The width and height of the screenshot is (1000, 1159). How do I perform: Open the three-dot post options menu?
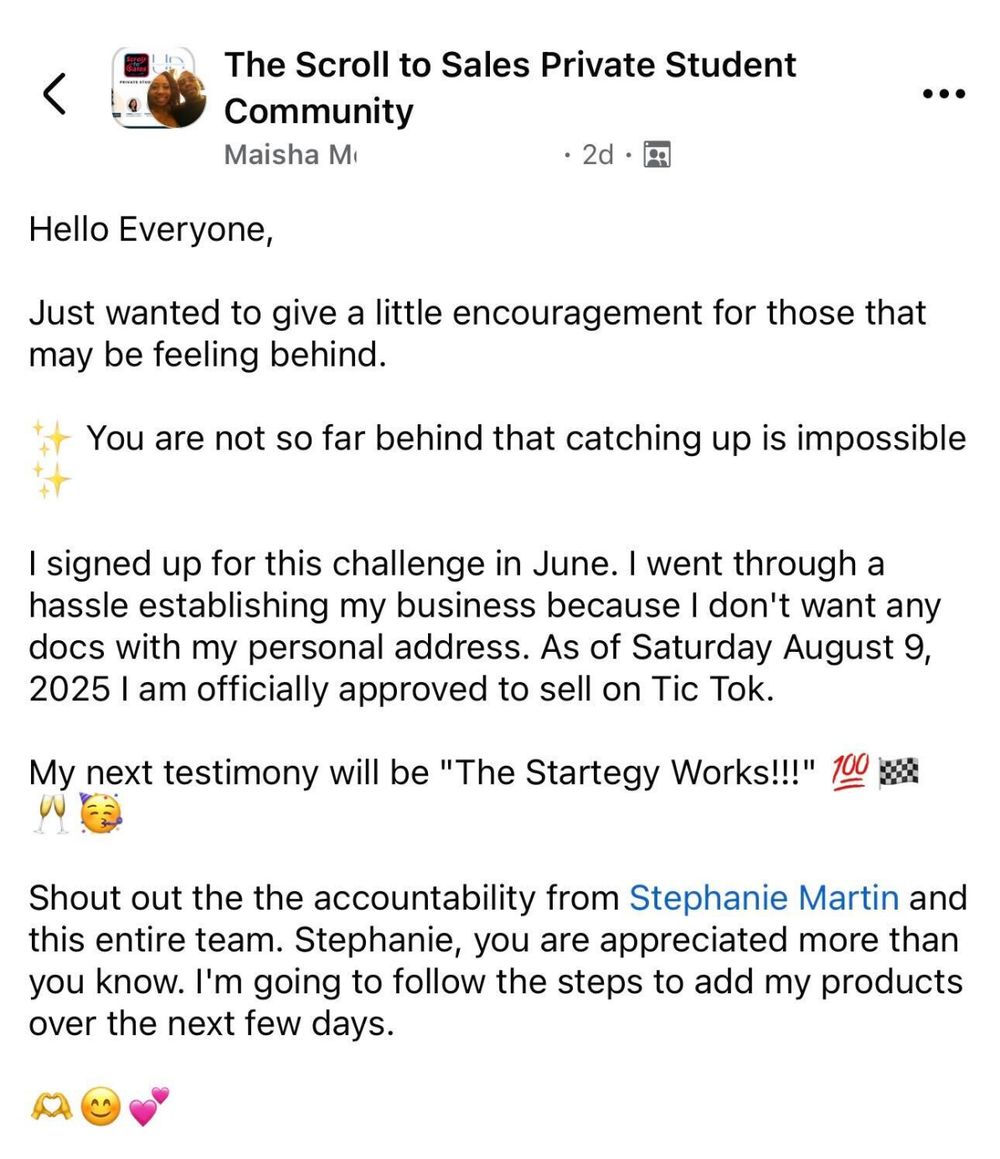coord(943,94)
